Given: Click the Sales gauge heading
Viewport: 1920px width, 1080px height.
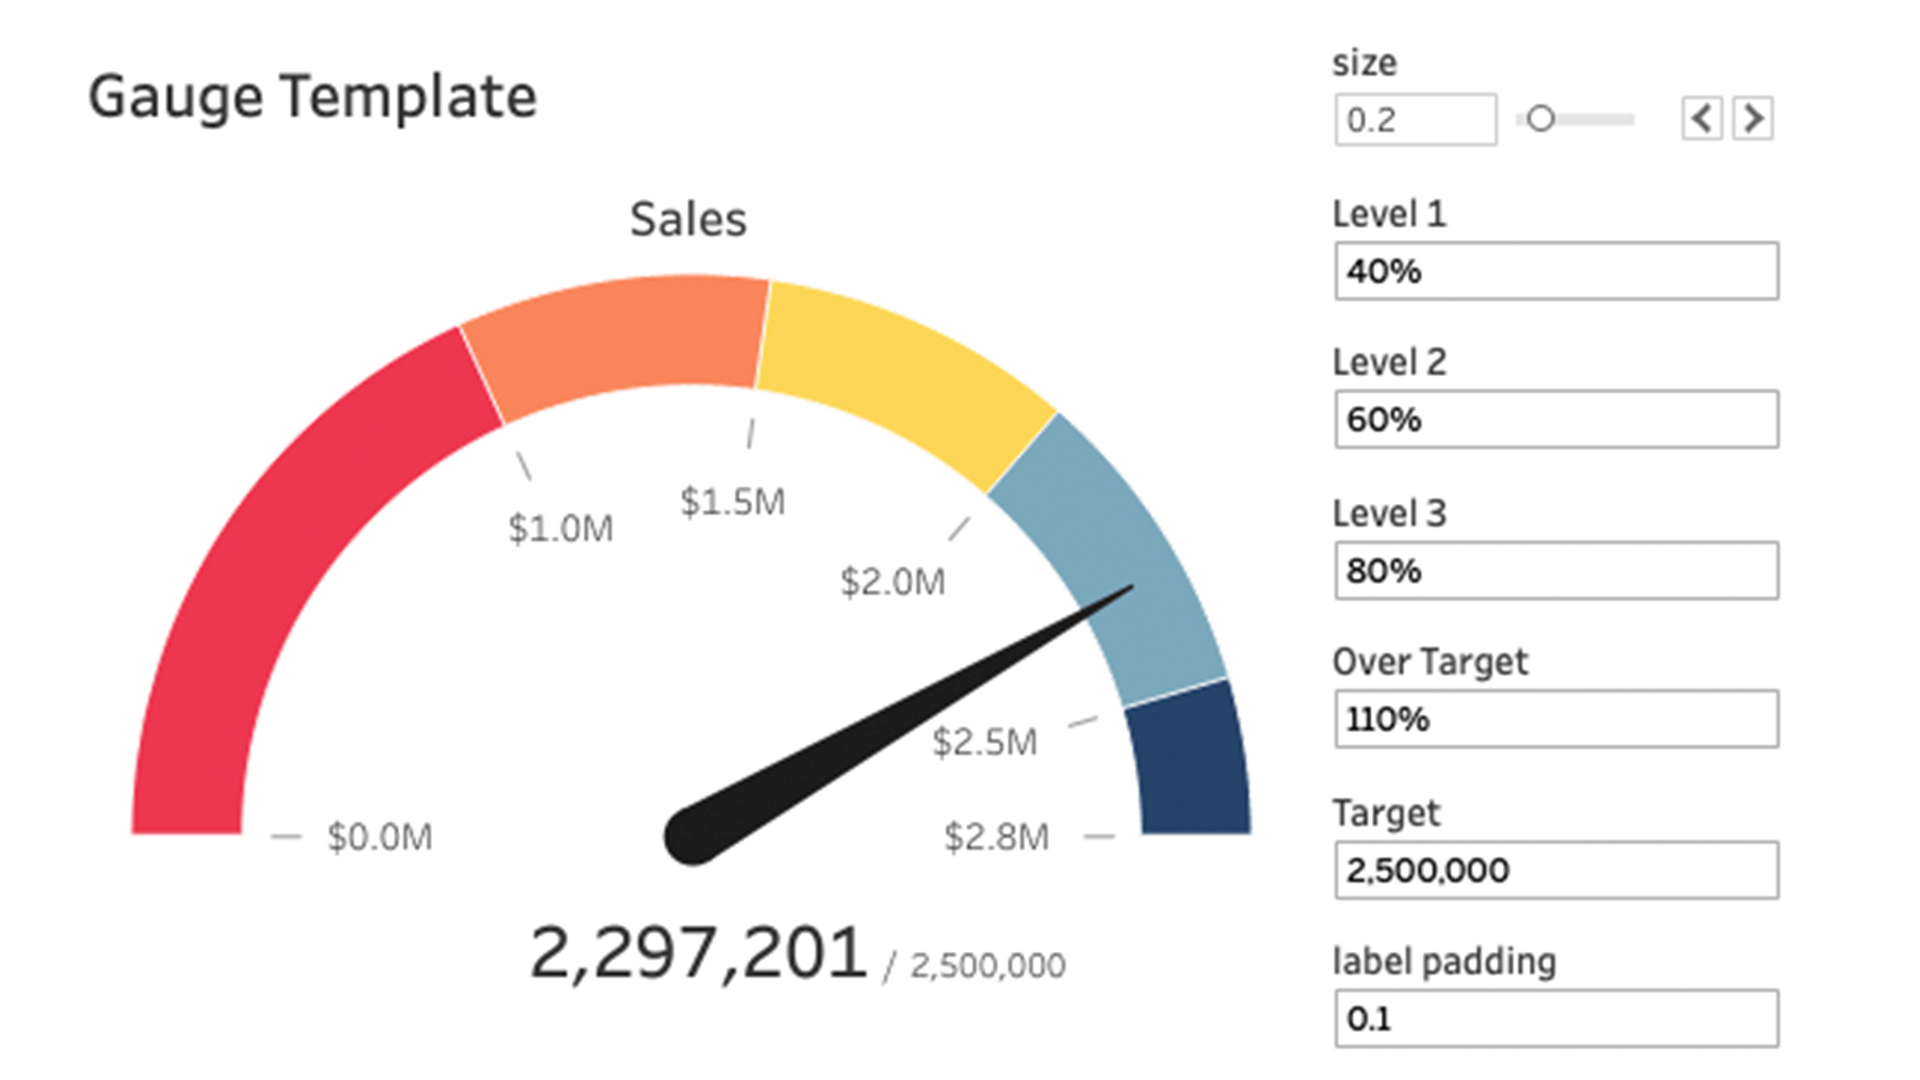Looking at the screenshot, I should tap(688, 219).
